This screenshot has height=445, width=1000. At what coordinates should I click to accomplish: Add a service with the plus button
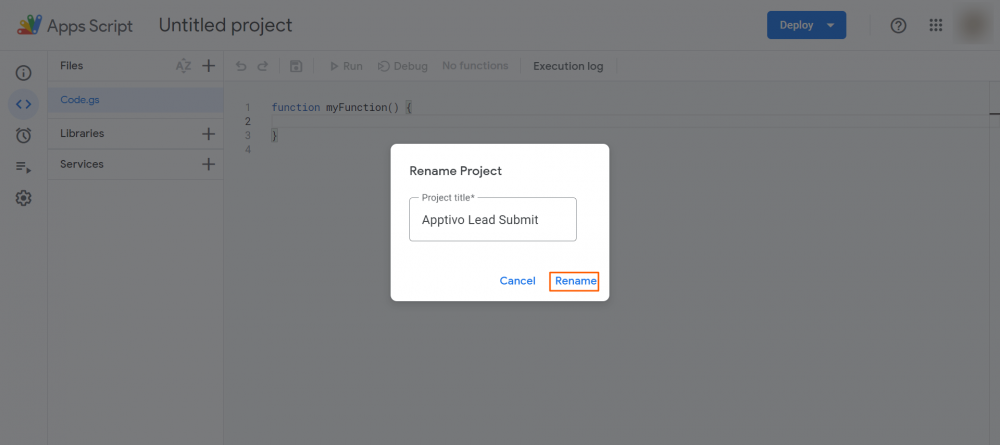coord(208,164)
